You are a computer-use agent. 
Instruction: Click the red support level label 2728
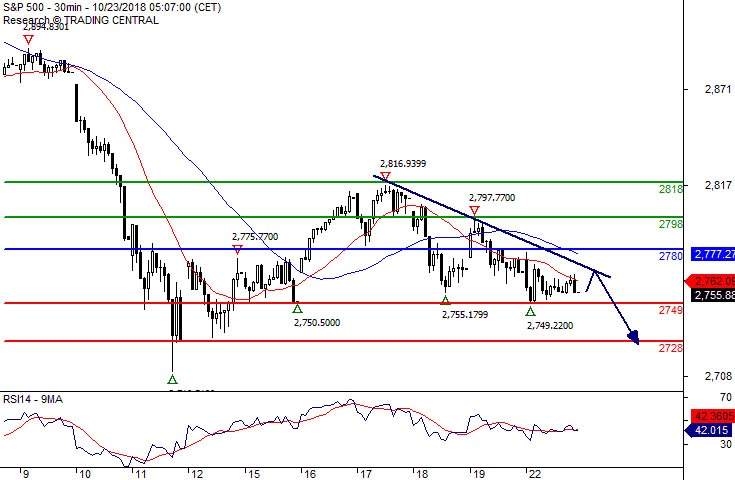click(x=671, y=348)
